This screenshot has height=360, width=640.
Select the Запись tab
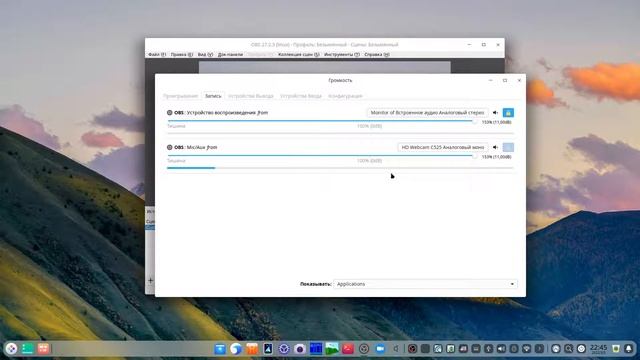click(213, 96)
